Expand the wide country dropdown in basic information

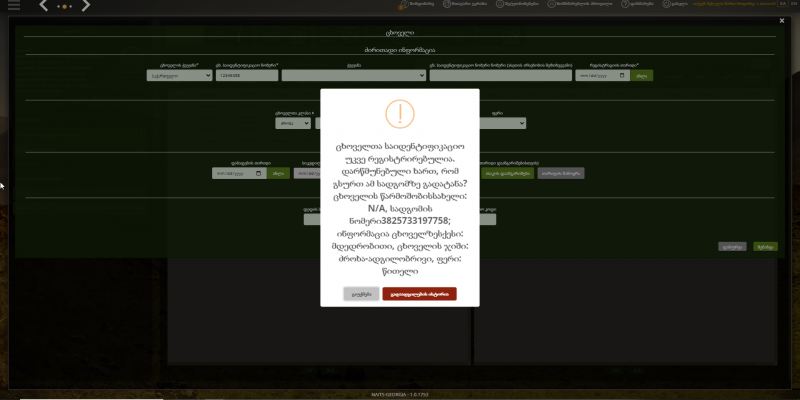pyautogui.click(x=354, y=76)
